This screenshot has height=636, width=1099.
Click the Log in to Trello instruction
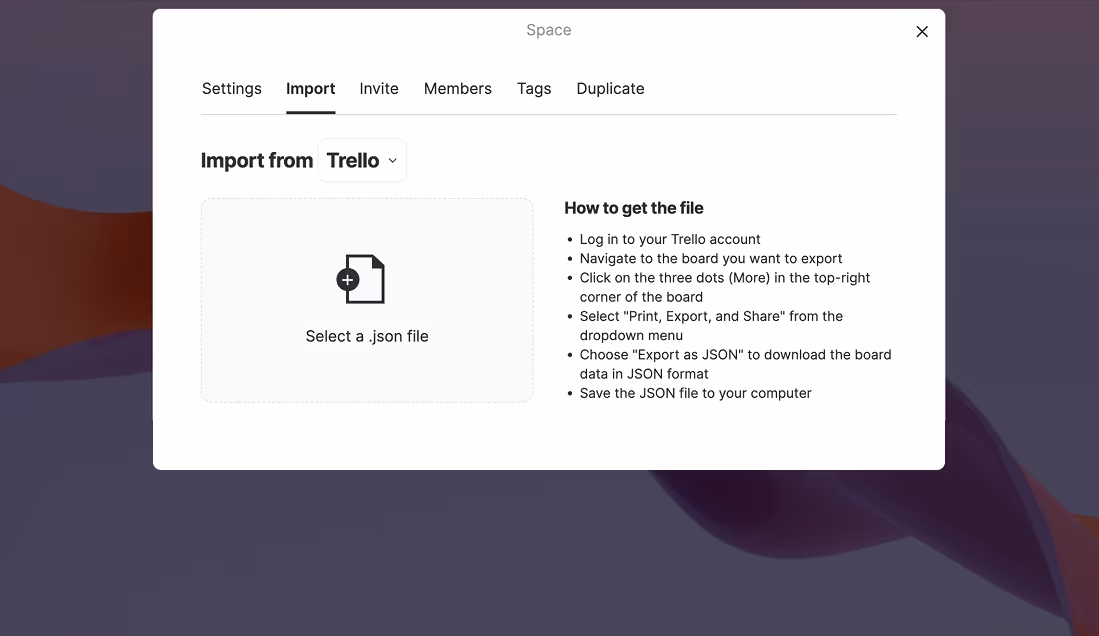click(x=670, y=239)
